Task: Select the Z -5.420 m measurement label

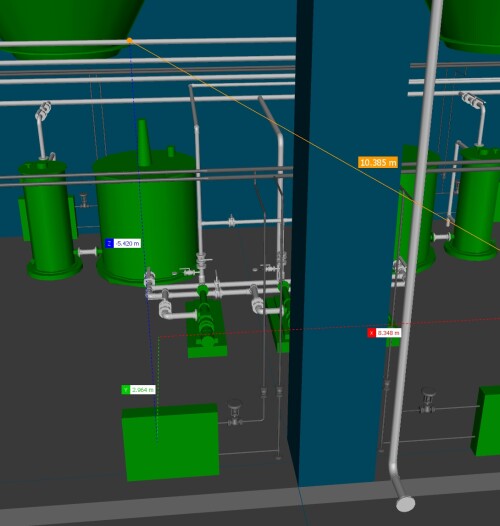Action: [x=122, y=243]
